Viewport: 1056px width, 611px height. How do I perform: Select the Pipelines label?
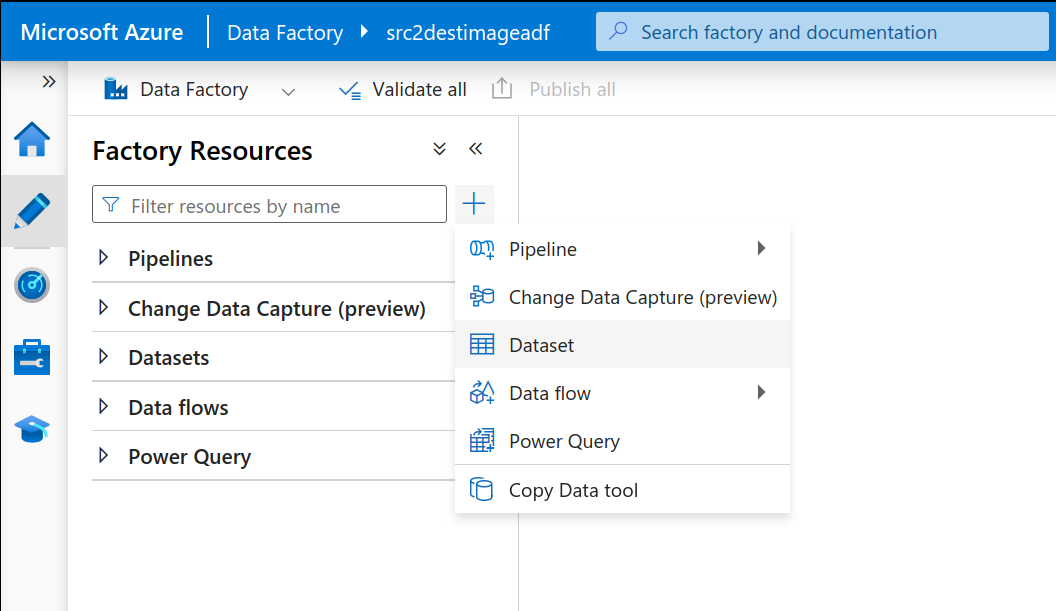(x=170, y=259)
